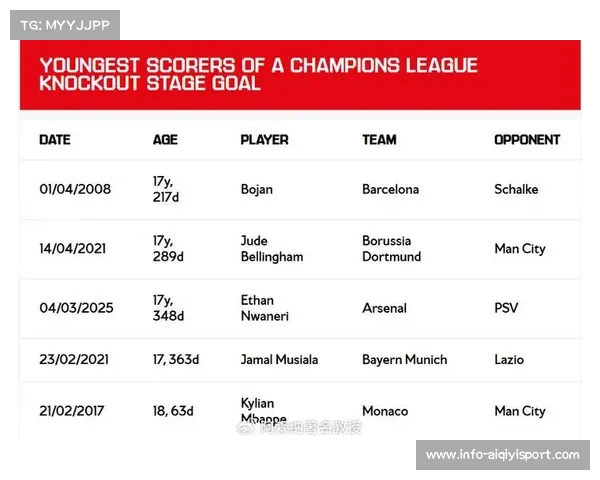Select the DATE column header
Viewport: 600px width, 480px height.
tap(55, 140)
